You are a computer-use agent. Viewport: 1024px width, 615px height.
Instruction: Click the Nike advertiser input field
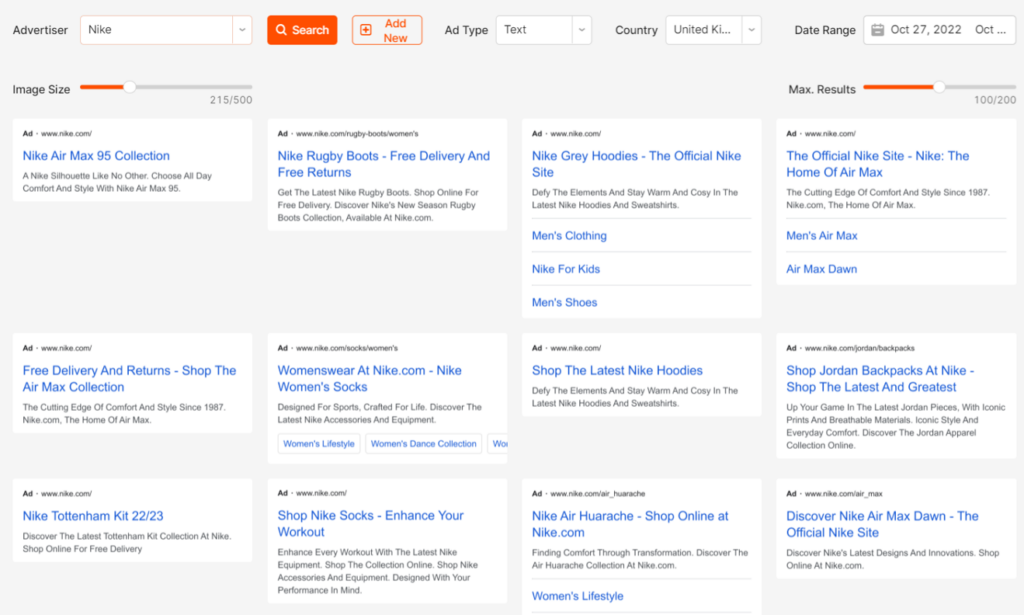(x=157, y=30)
